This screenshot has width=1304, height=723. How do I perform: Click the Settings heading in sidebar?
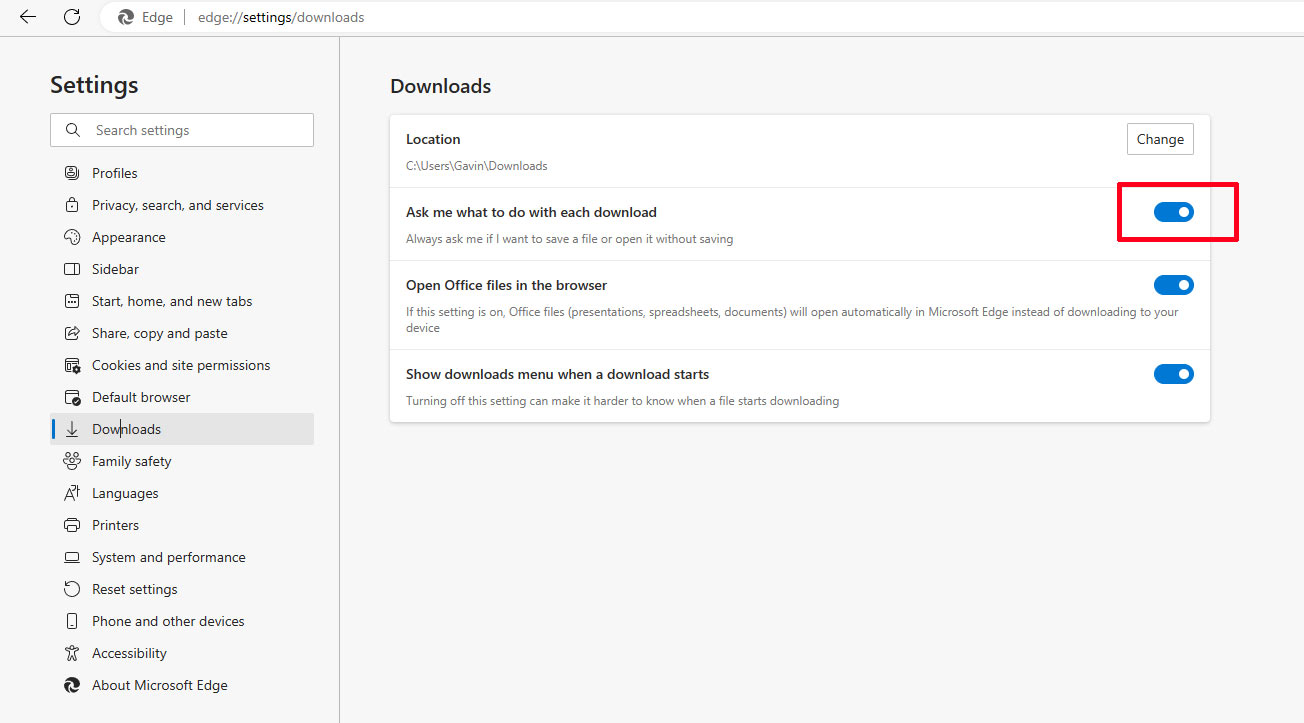point(94,85)
